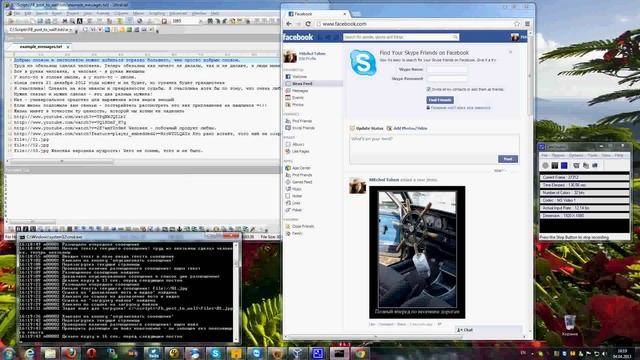The width and height of the screenshot is (640, 360).
Task: Open the Chrome menu button
Action: pyautogui.click(x=527, y=24)
